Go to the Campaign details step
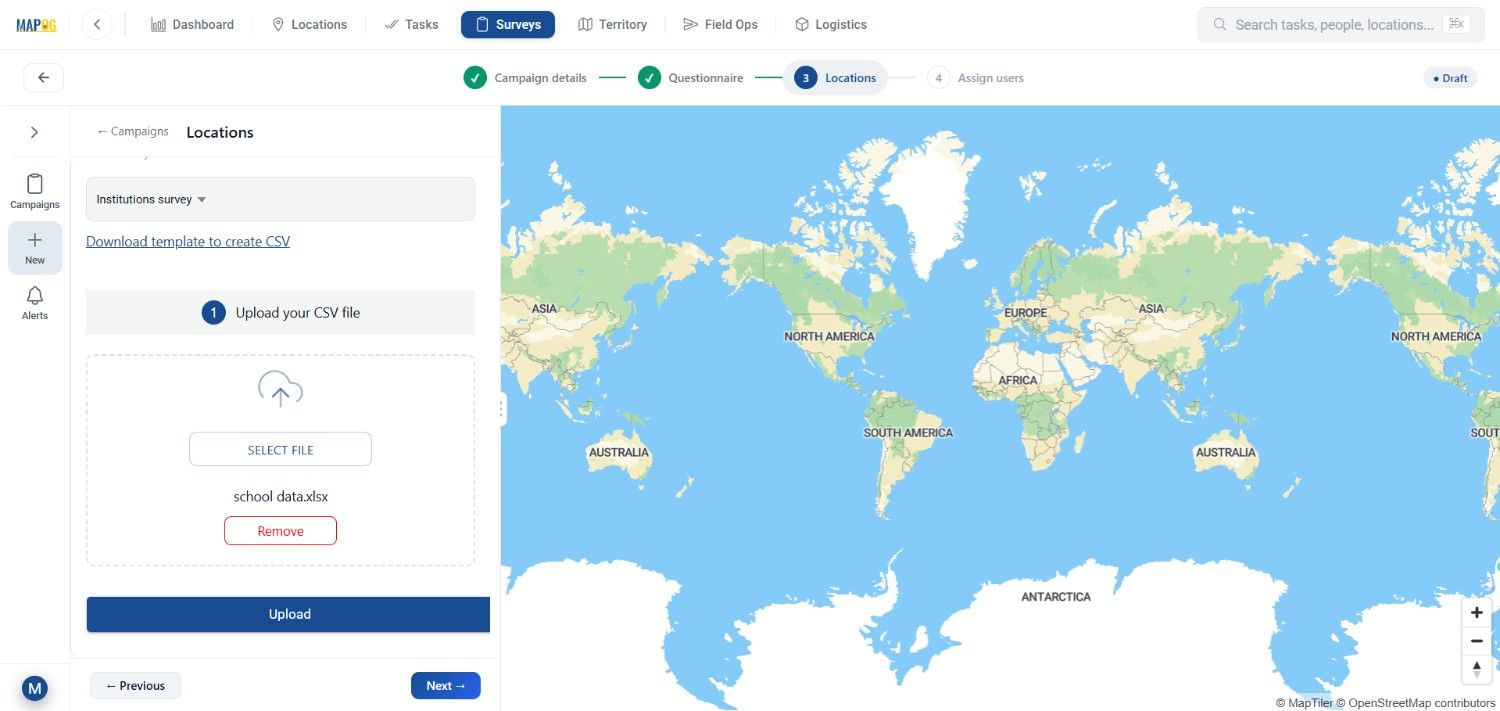The width and height of the screenshot is (1500, 711). coord(525,78)
